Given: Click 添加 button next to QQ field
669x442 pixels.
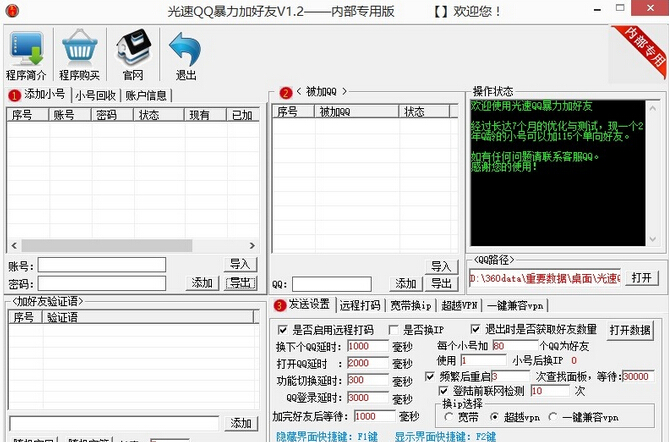Looking at the screenshot, I should tap(406, 284).
